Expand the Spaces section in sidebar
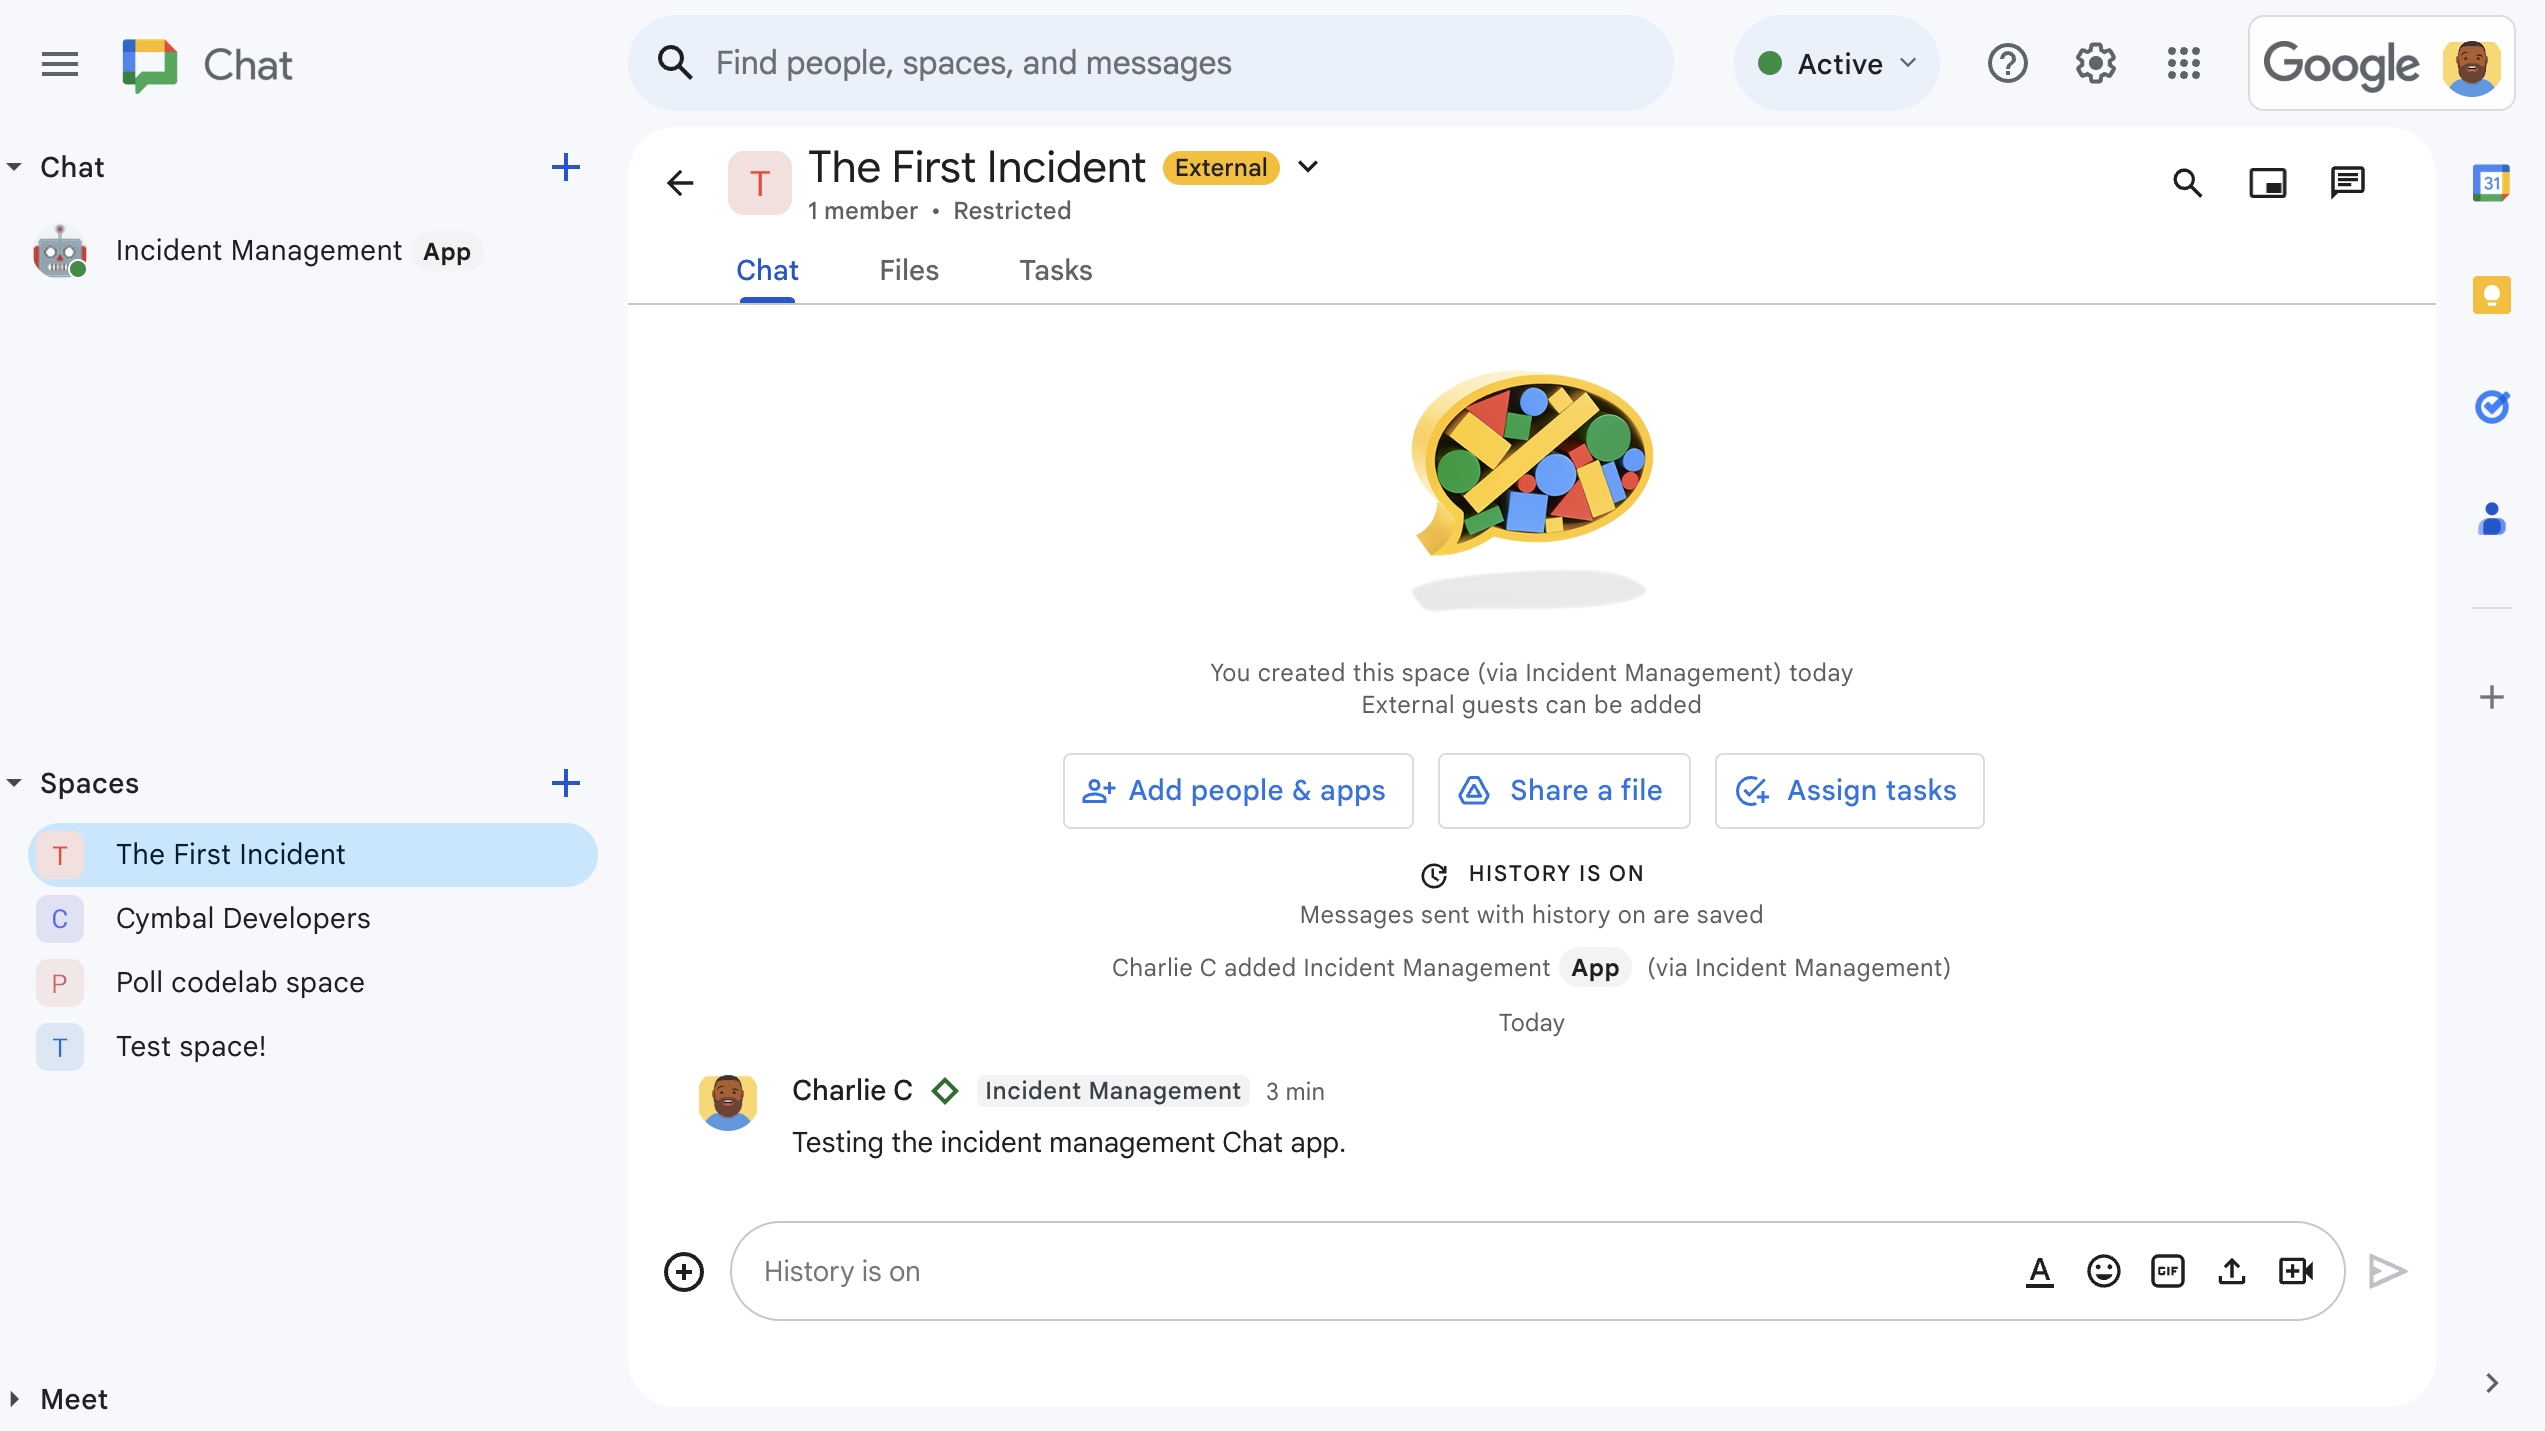This screenshot has width=2545, height=1431. pyautogui.click(x=14, y=783)
